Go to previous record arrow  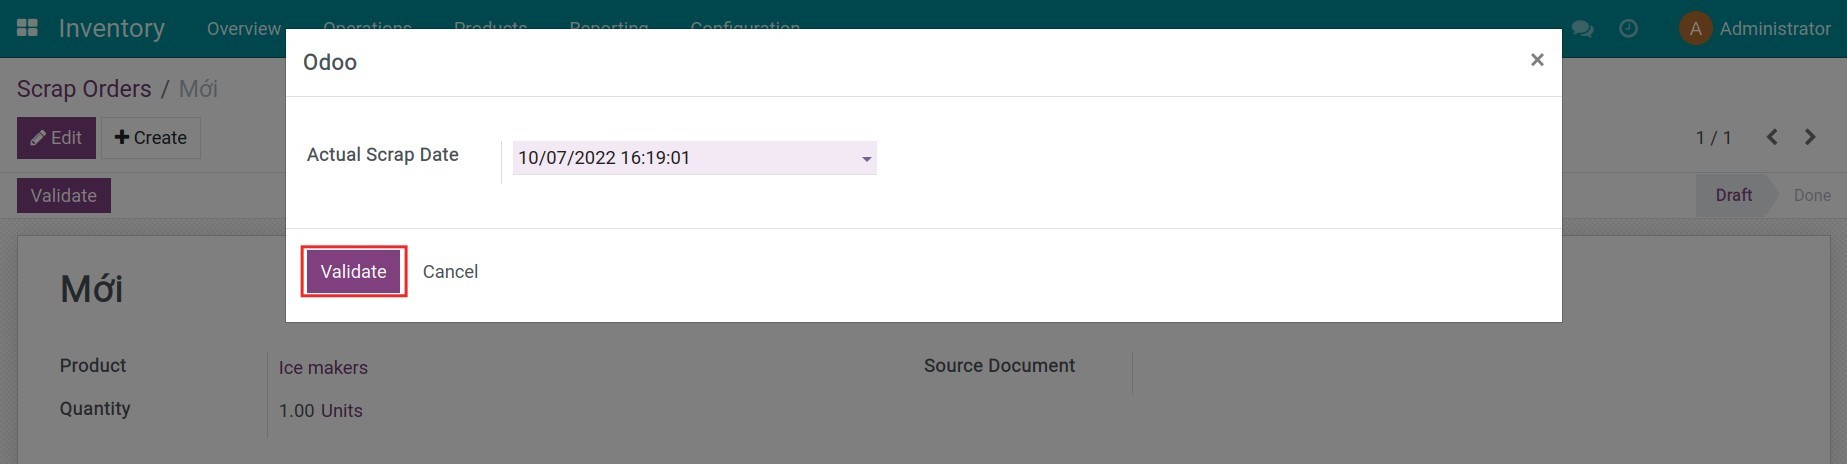1772,137
